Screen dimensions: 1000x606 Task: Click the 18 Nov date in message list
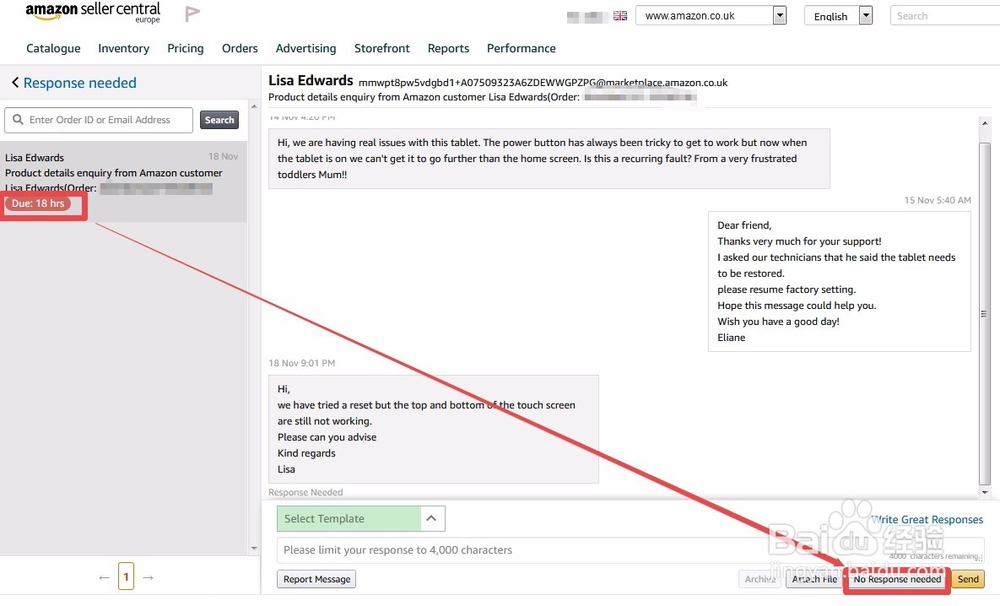coord(223,156)
